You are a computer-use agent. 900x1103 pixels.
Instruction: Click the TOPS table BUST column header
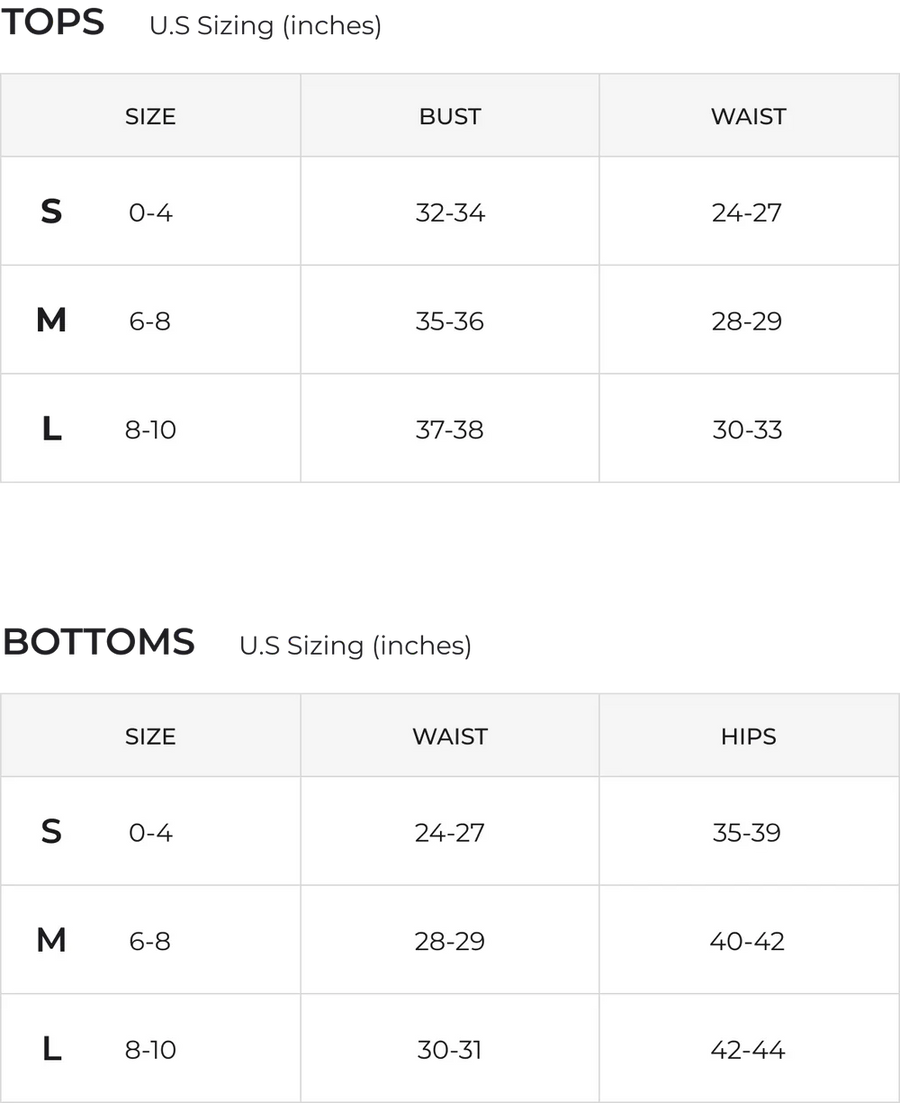450,116
